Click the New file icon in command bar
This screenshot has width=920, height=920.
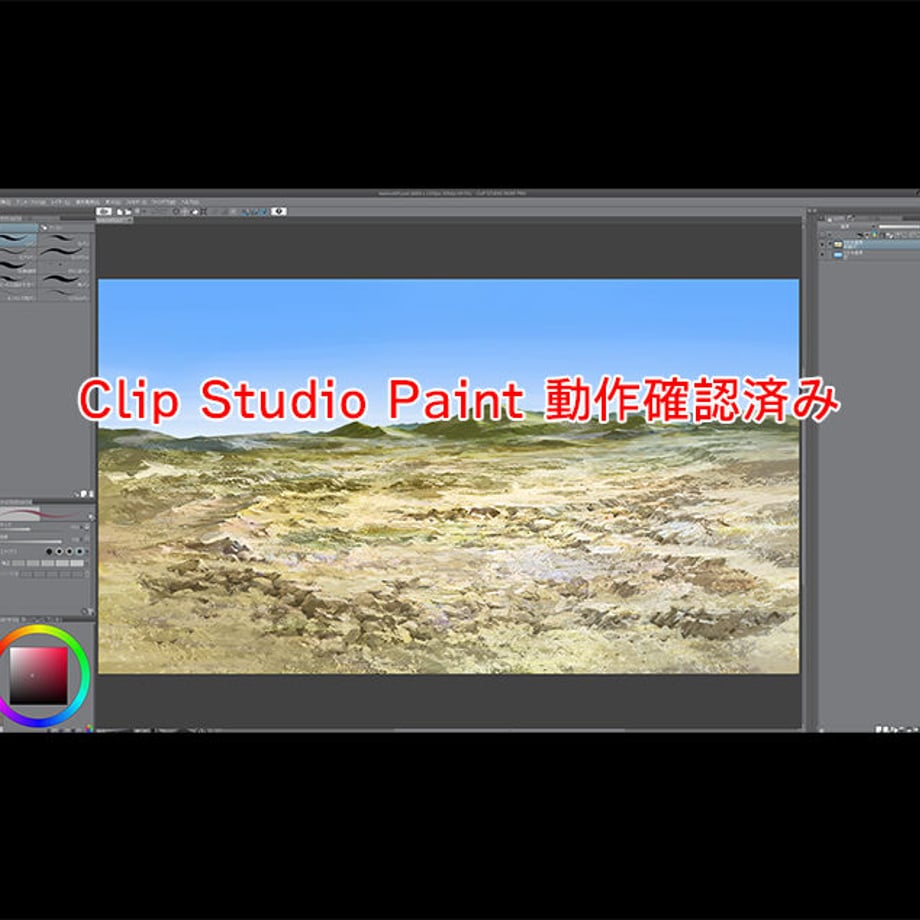[119, 212]
